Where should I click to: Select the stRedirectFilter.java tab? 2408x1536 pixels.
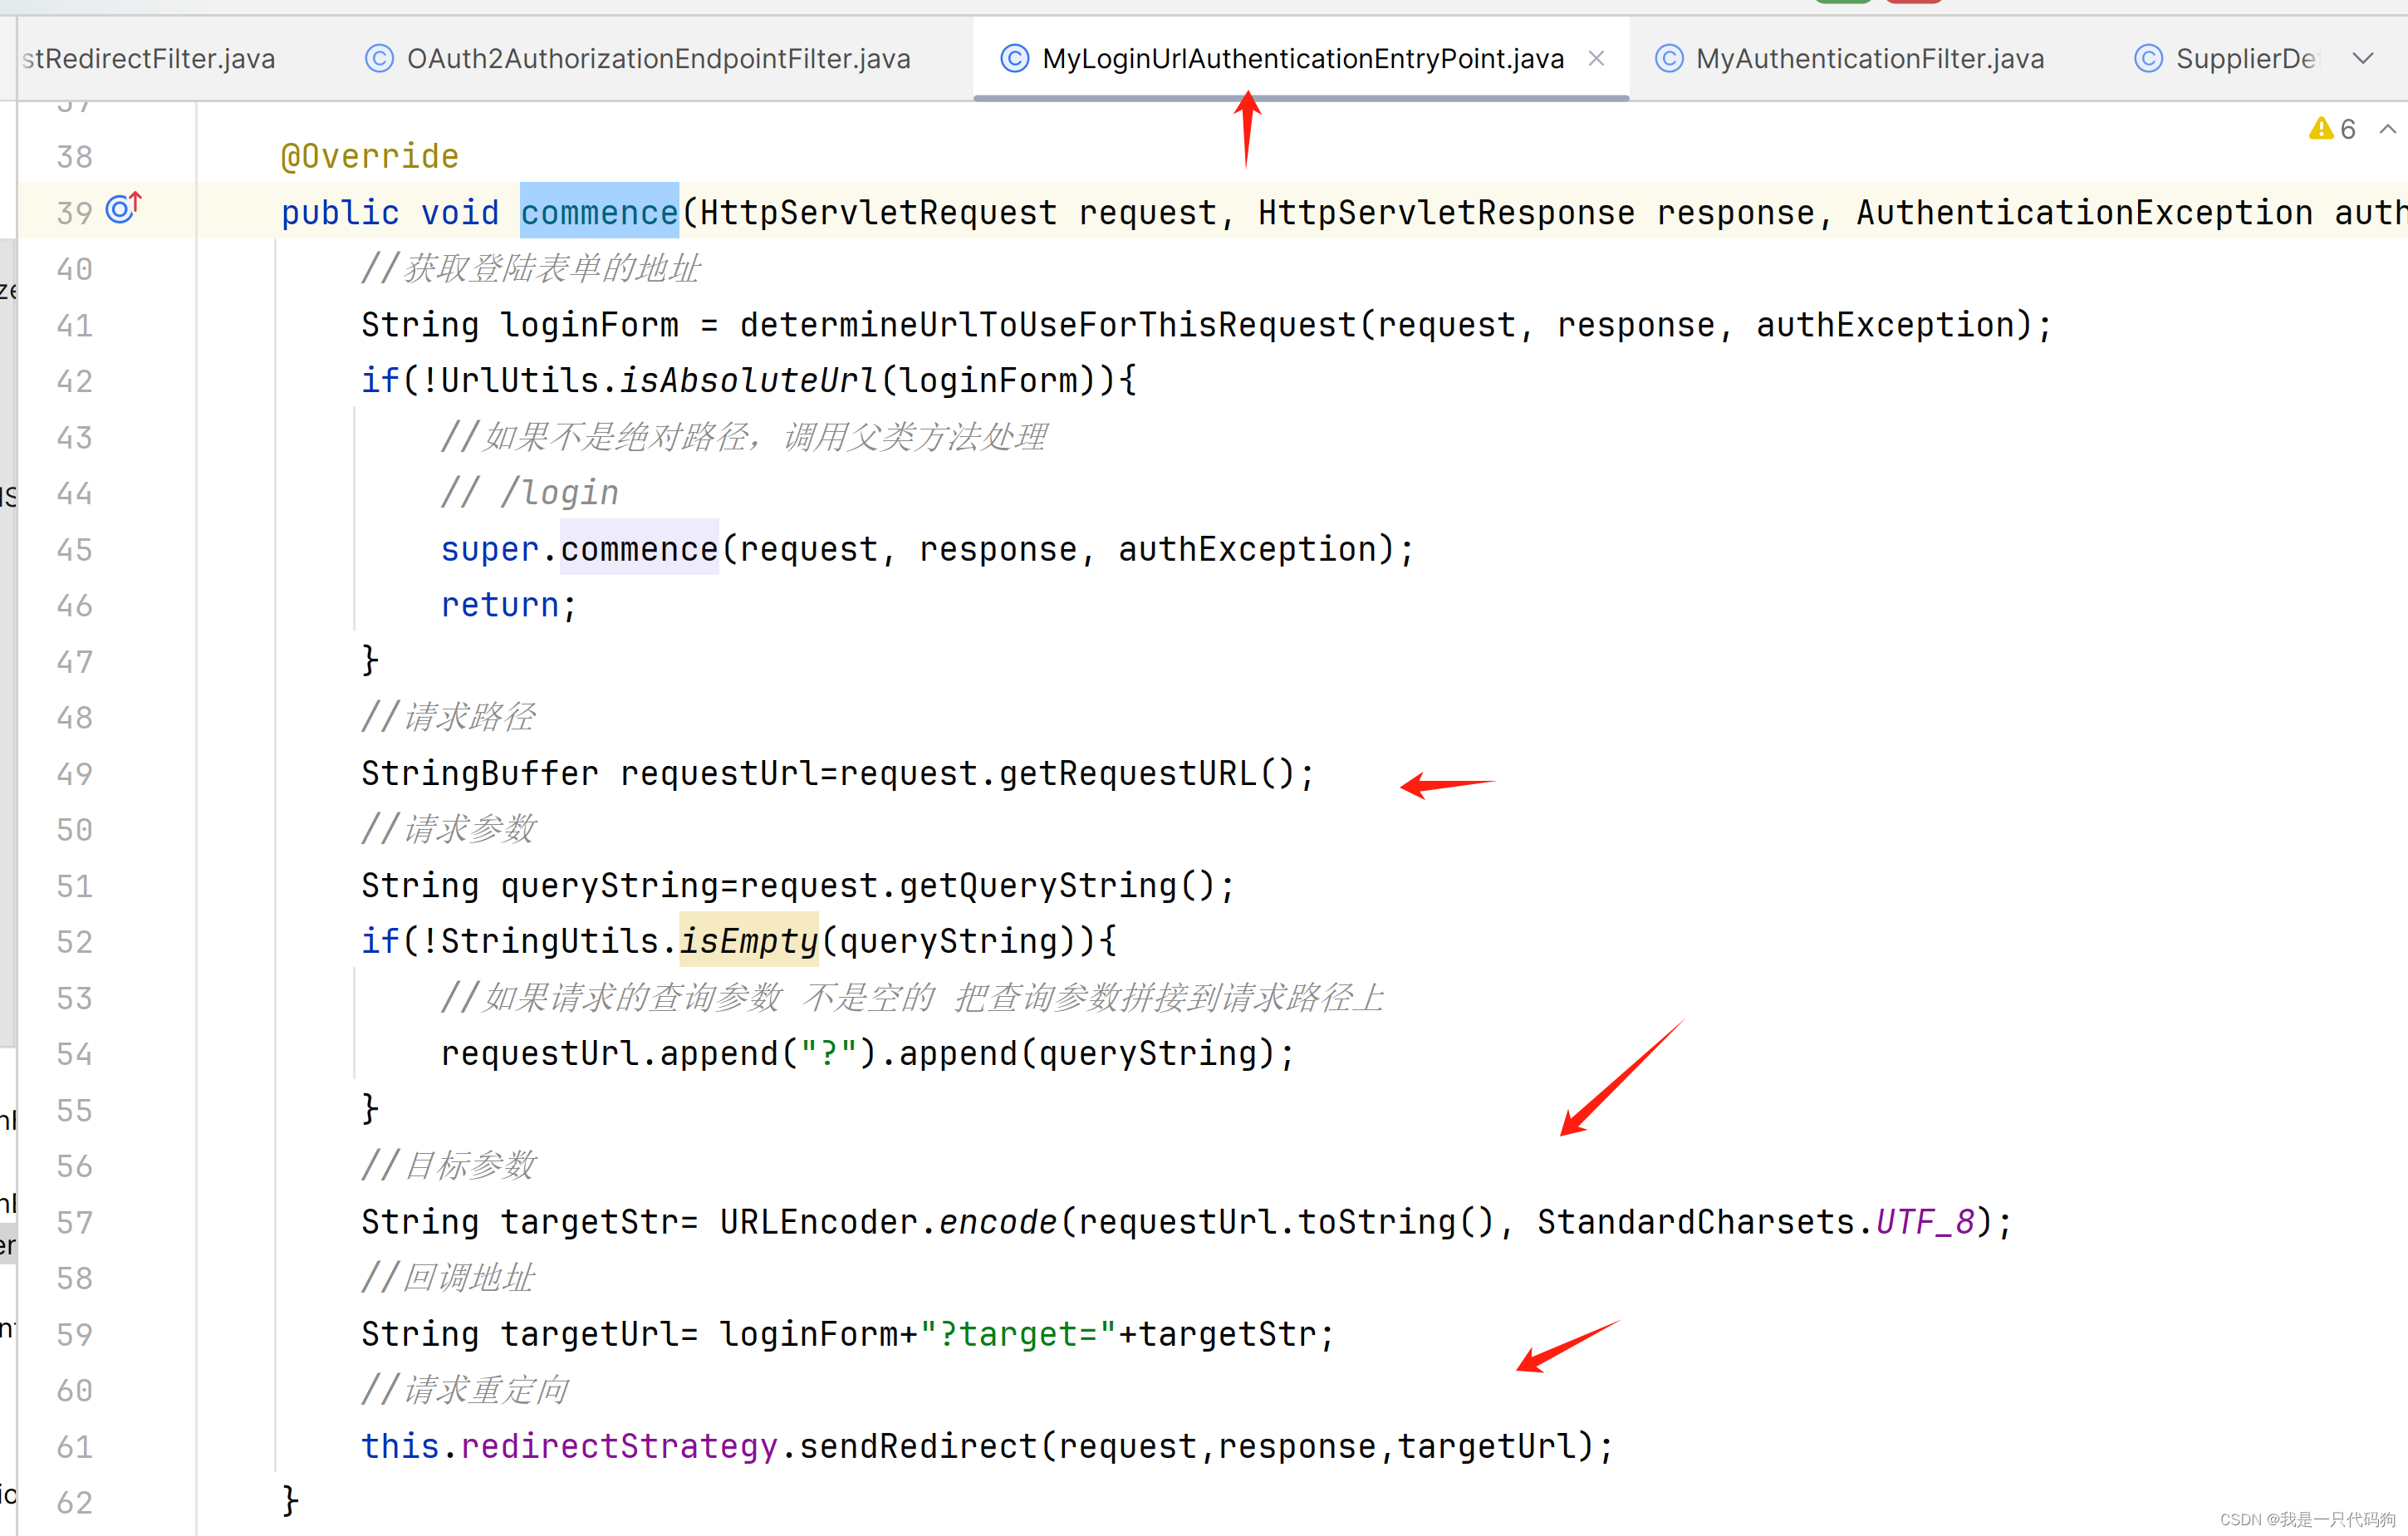148,59
